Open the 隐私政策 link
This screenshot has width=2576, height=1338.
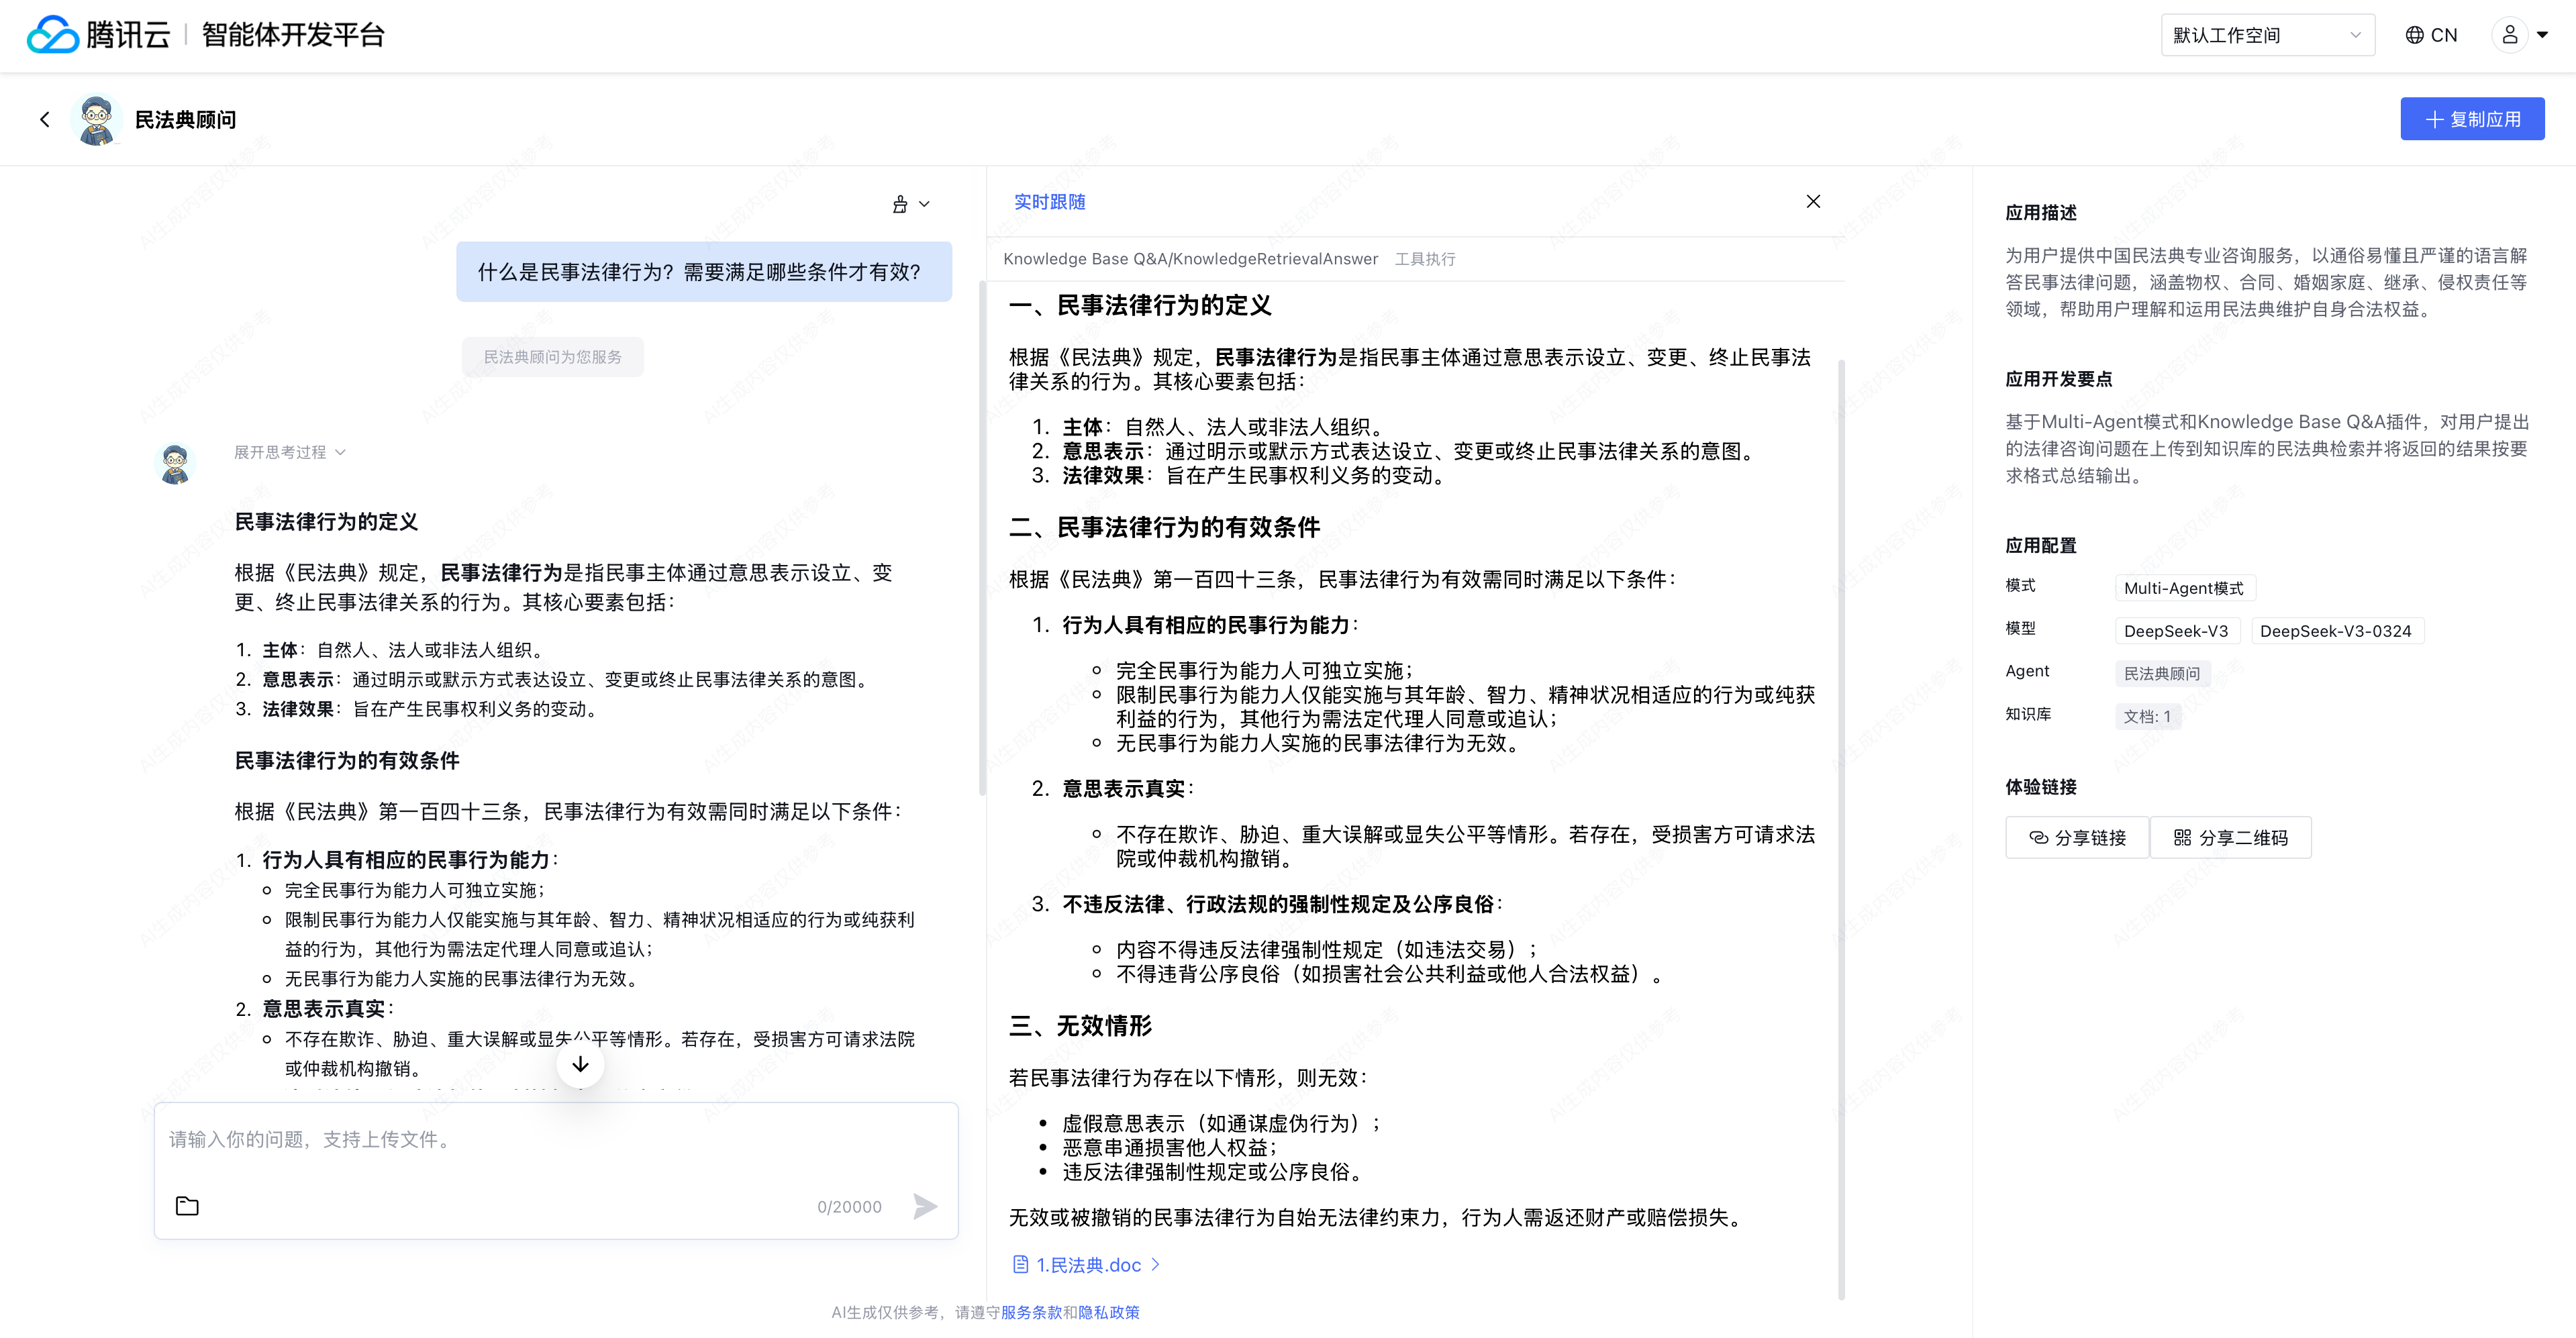pos(1109,1312)
